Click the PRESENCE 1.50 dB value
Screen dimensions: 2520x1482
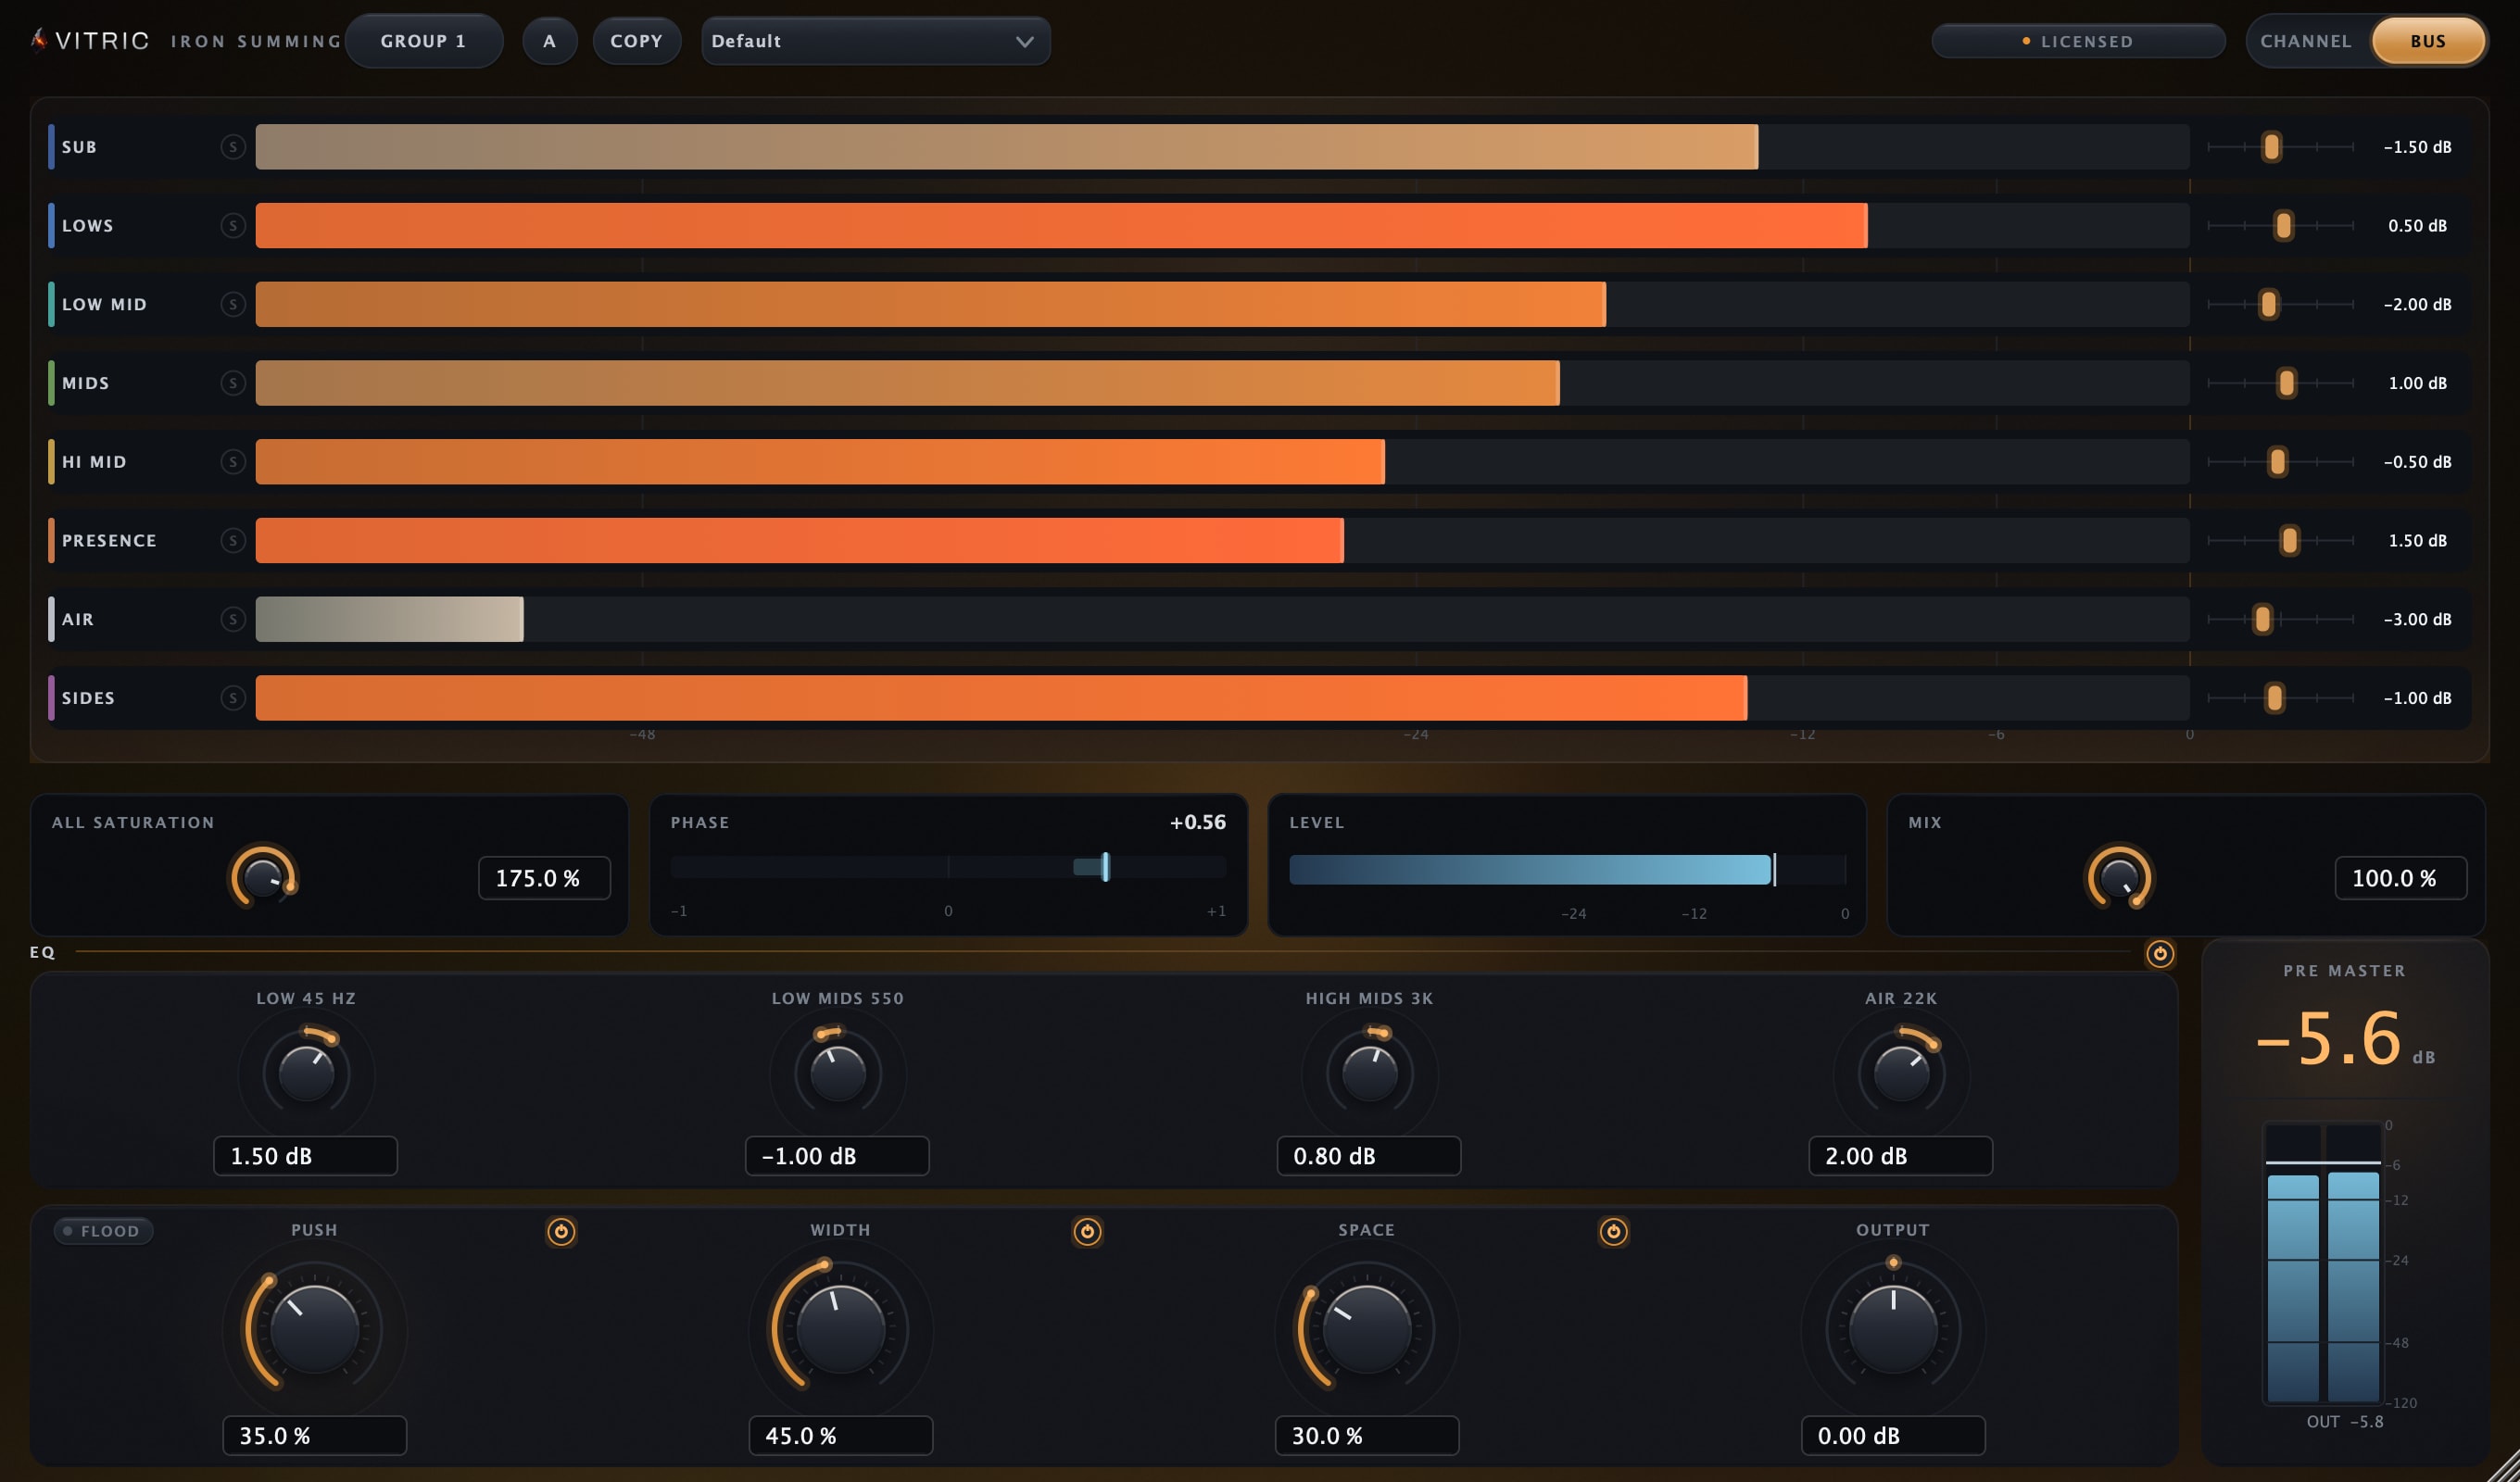pyautogui.click(x=2417, y=541)
